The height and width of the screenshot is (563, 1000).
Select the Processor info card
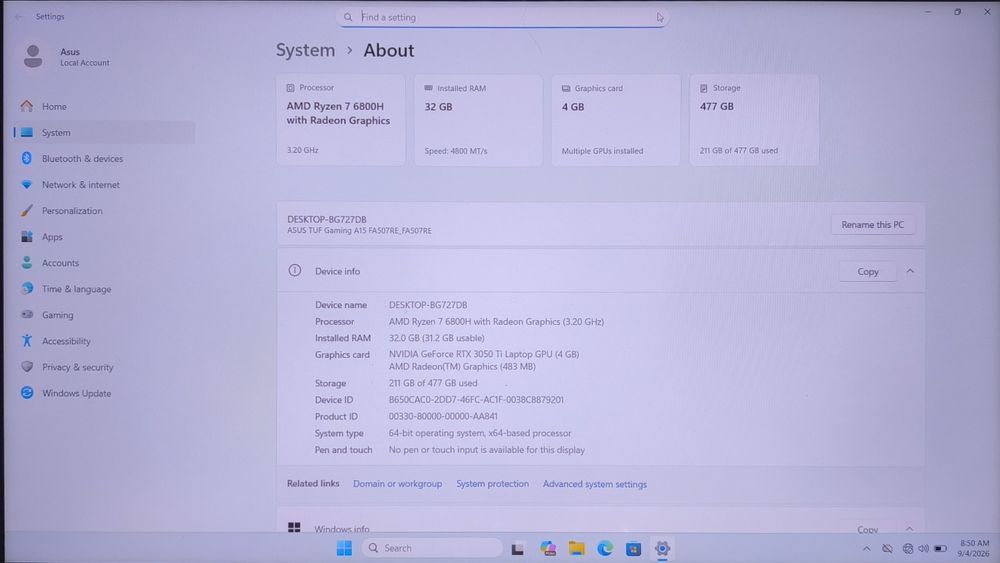pyautogui.click(x=341, y=120)
